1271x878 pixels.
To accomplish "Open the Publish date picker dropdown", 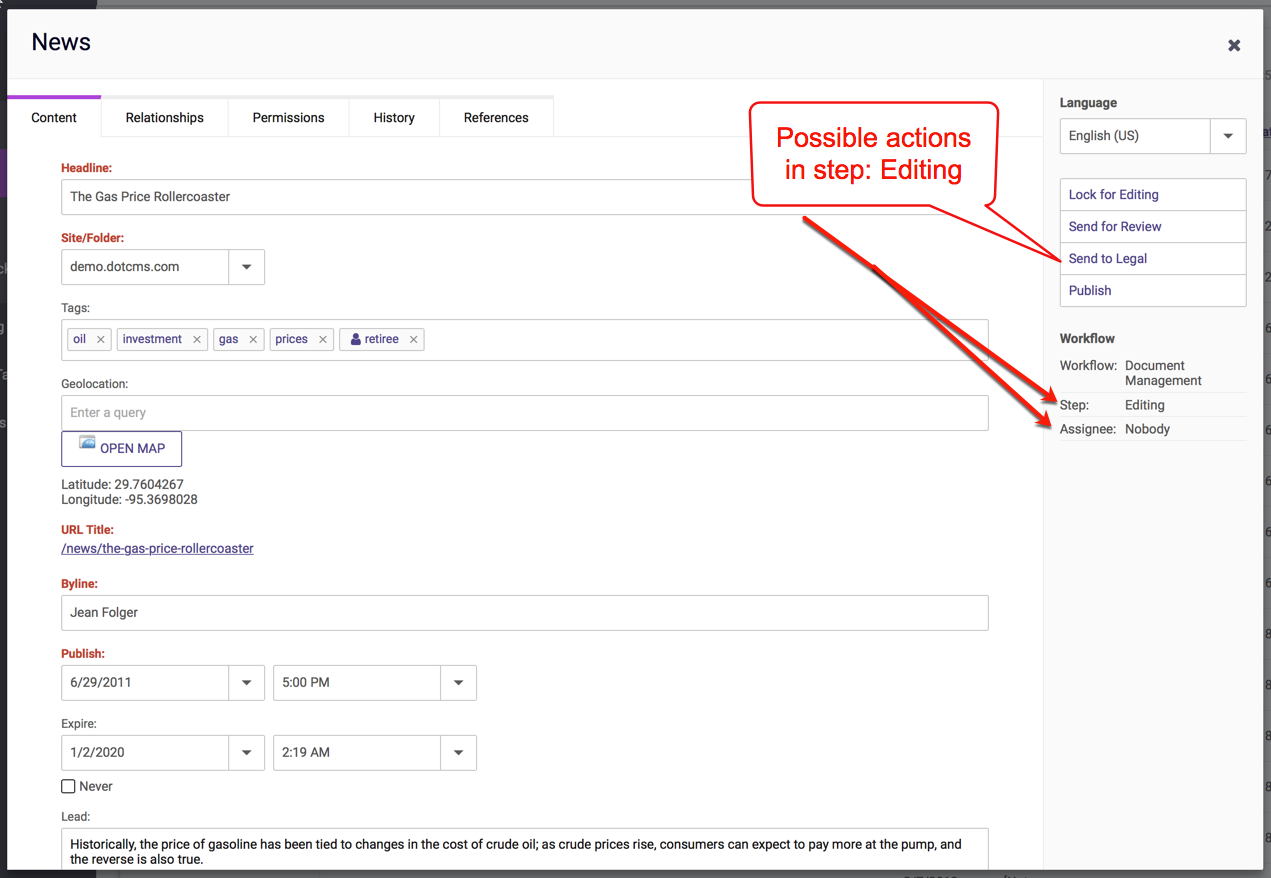I will point(247,683).
